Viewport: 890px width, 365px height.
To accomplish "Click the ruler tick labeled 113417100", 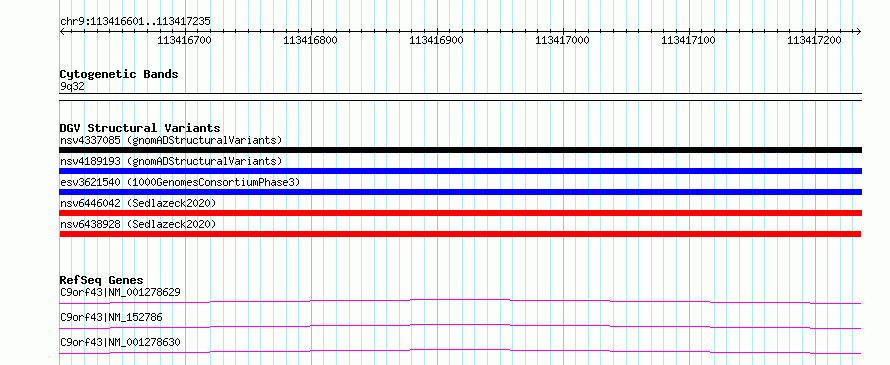I will point(689,40).
